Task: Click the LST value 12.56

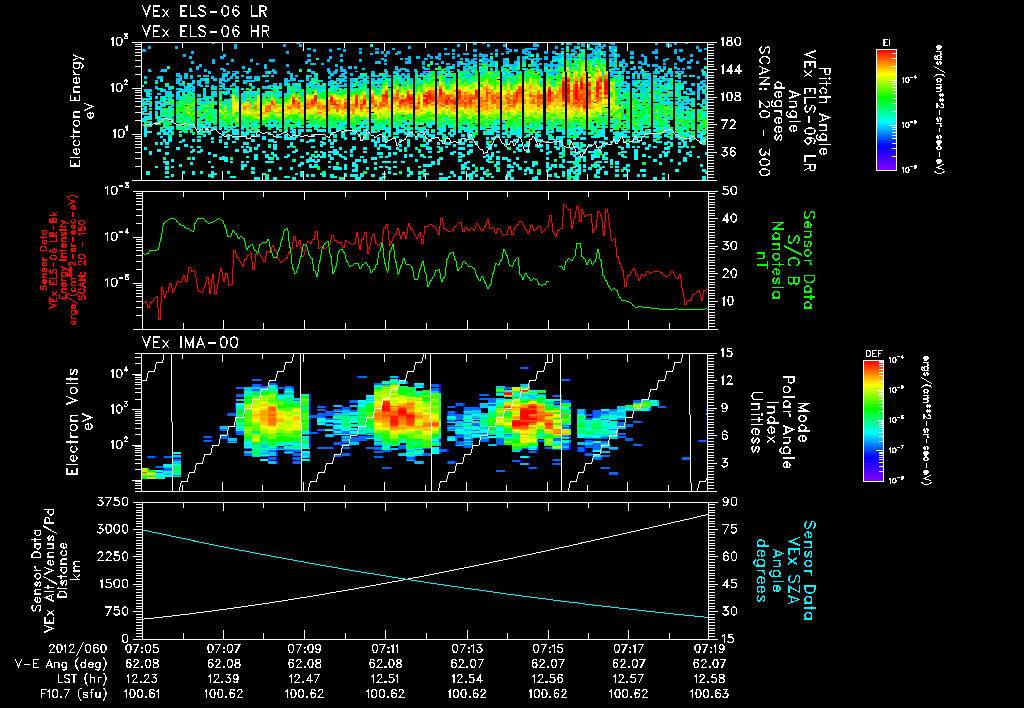Action: (x=547, y=679)
